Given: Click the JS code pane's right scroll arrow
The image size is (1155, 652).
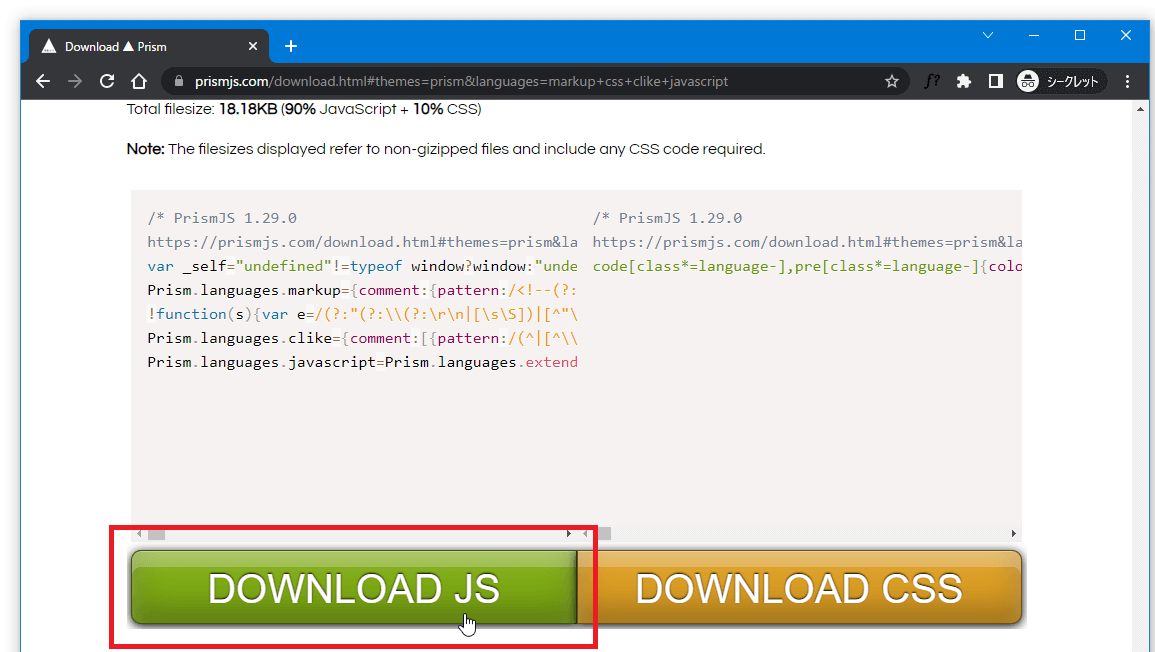Looking at the screenshot, I should [x=569, y=534].
